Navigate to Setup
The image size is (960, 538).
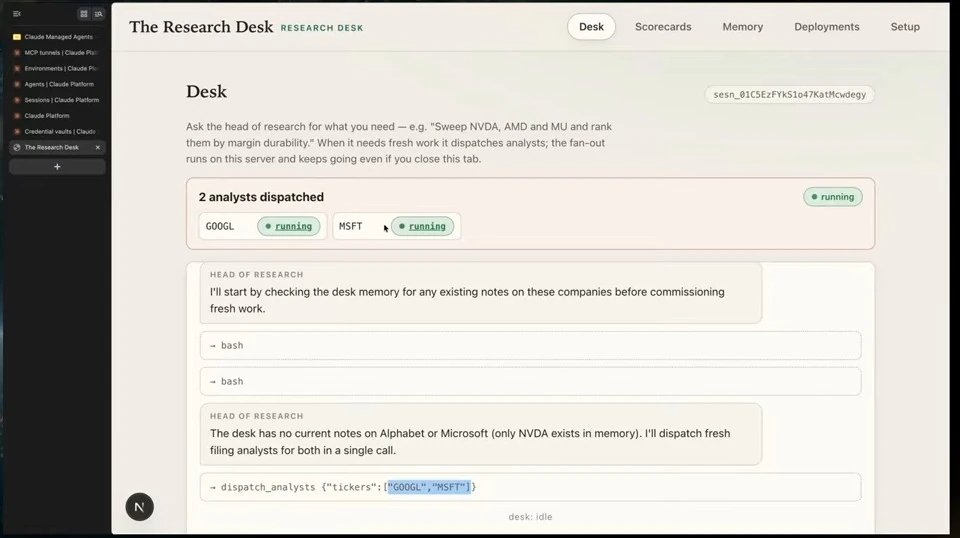pyautogui.click(x=905, y=27)
